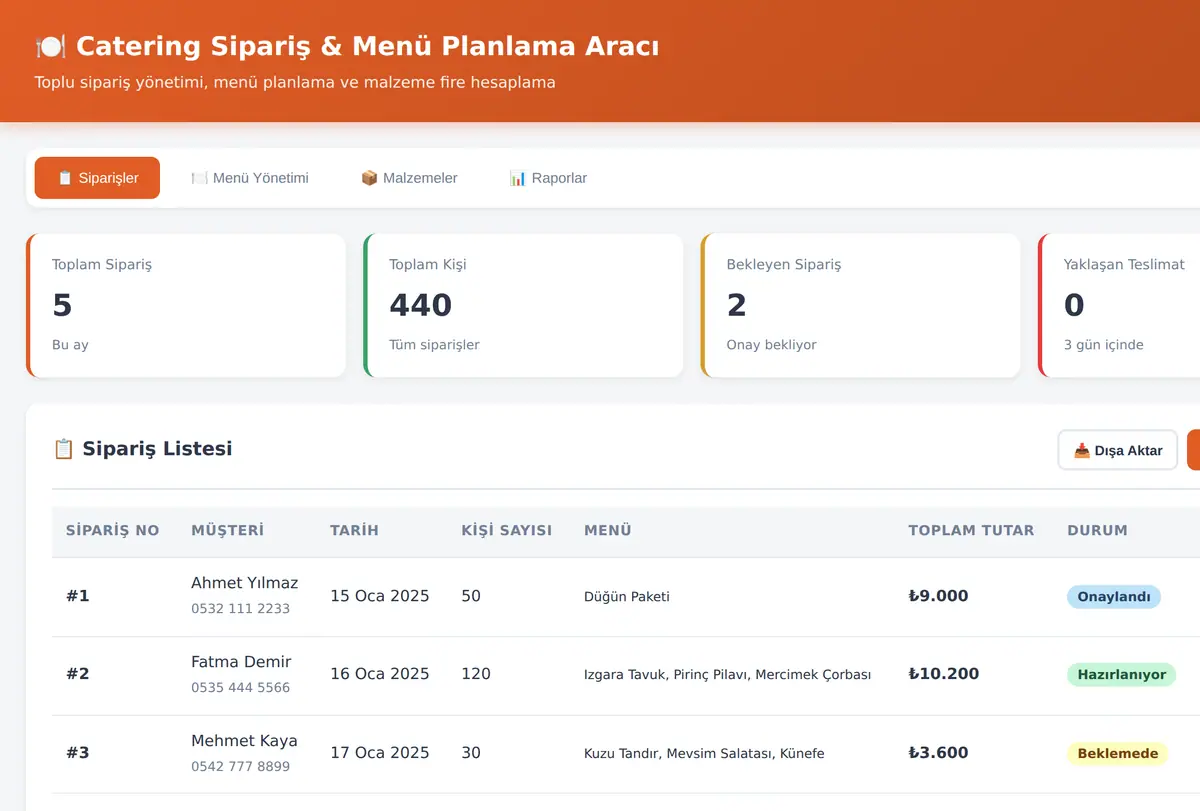This screenshot has width=1200, height=811.
Task: Go to the Malzemeler tab
Action: coord(409,178)
